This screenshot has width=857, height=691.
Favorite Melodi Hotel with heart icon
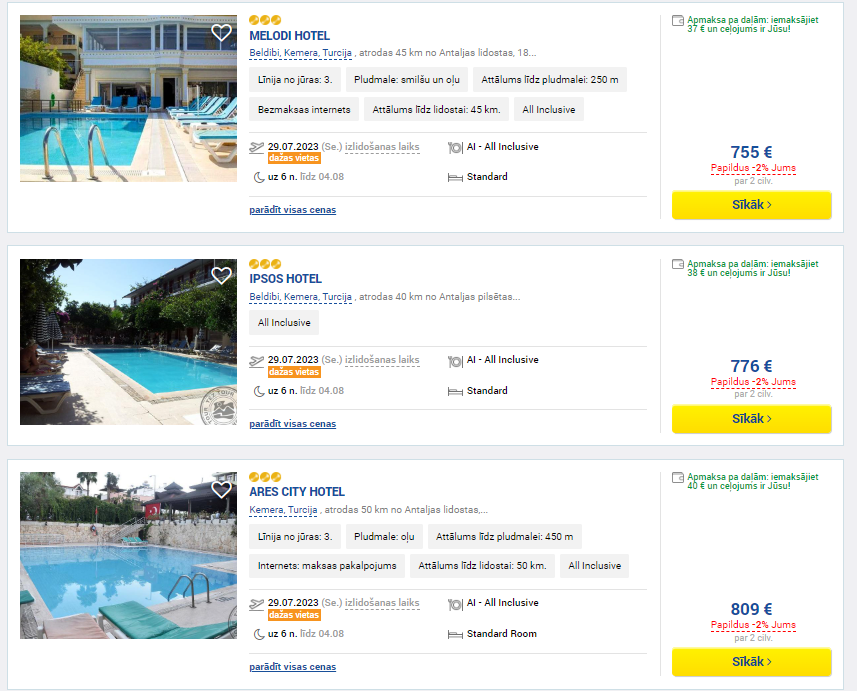221,32
